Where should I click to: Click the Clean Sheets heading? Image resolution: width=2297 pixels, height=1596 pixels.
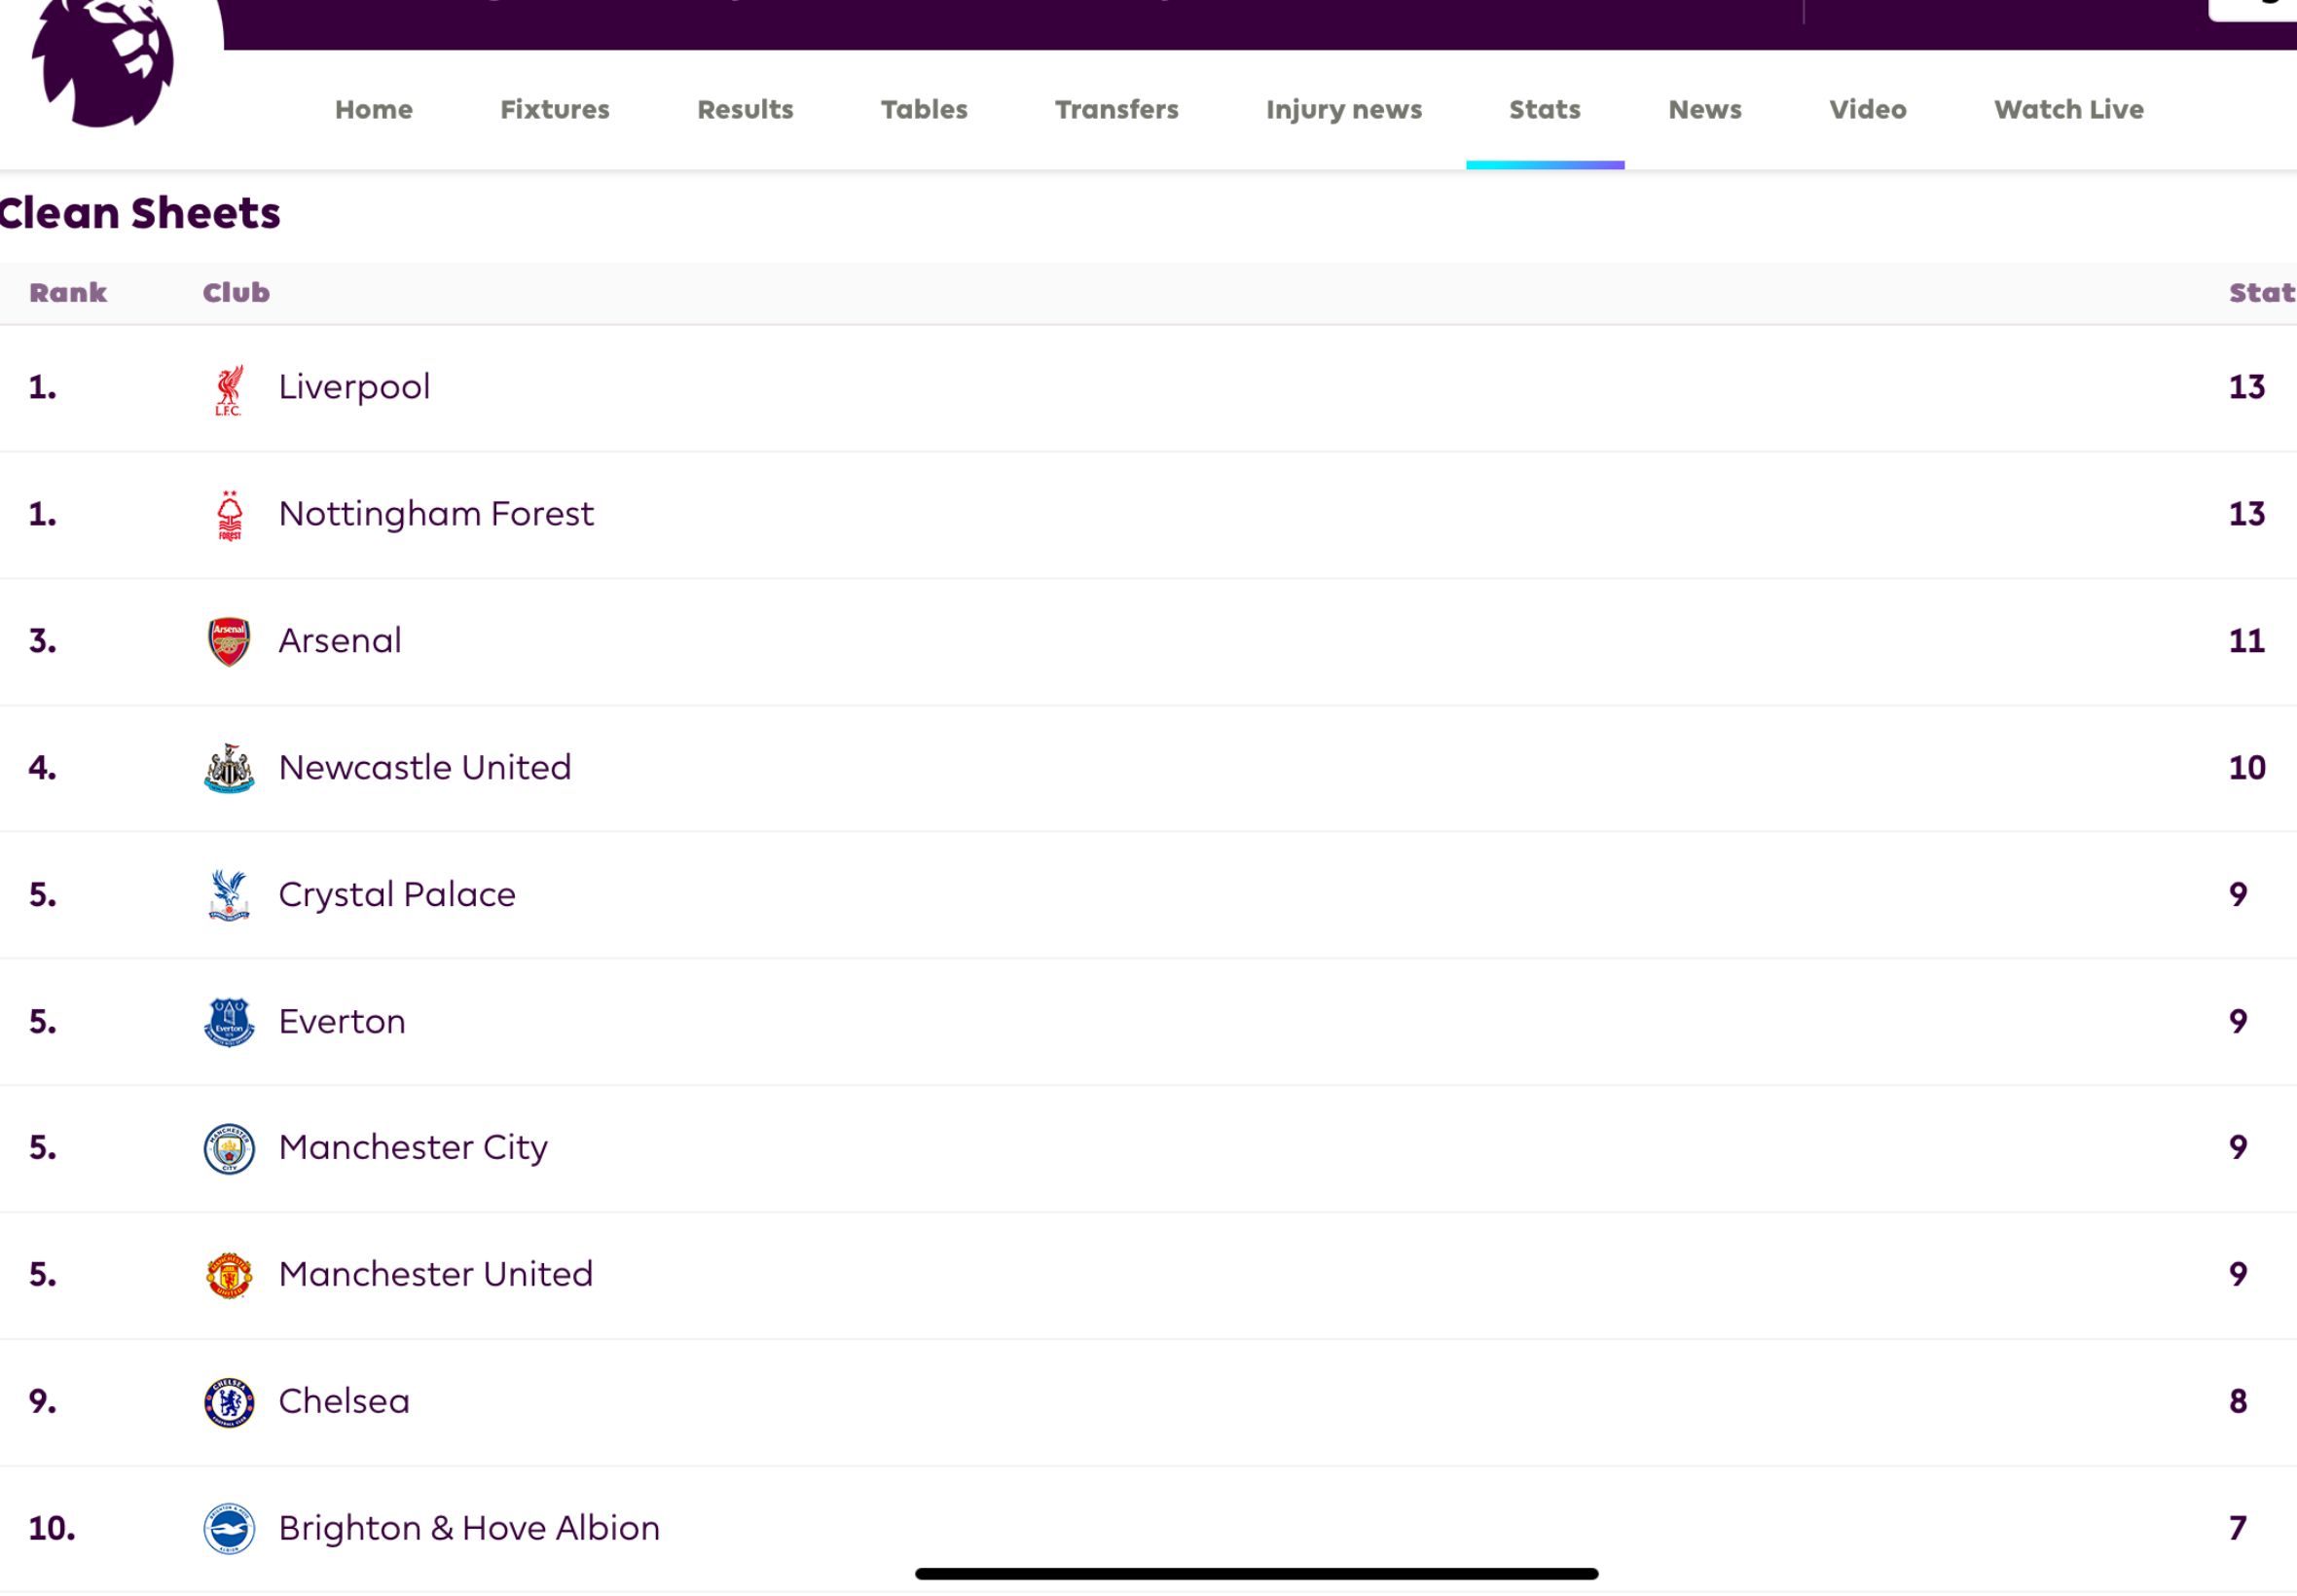139,213
